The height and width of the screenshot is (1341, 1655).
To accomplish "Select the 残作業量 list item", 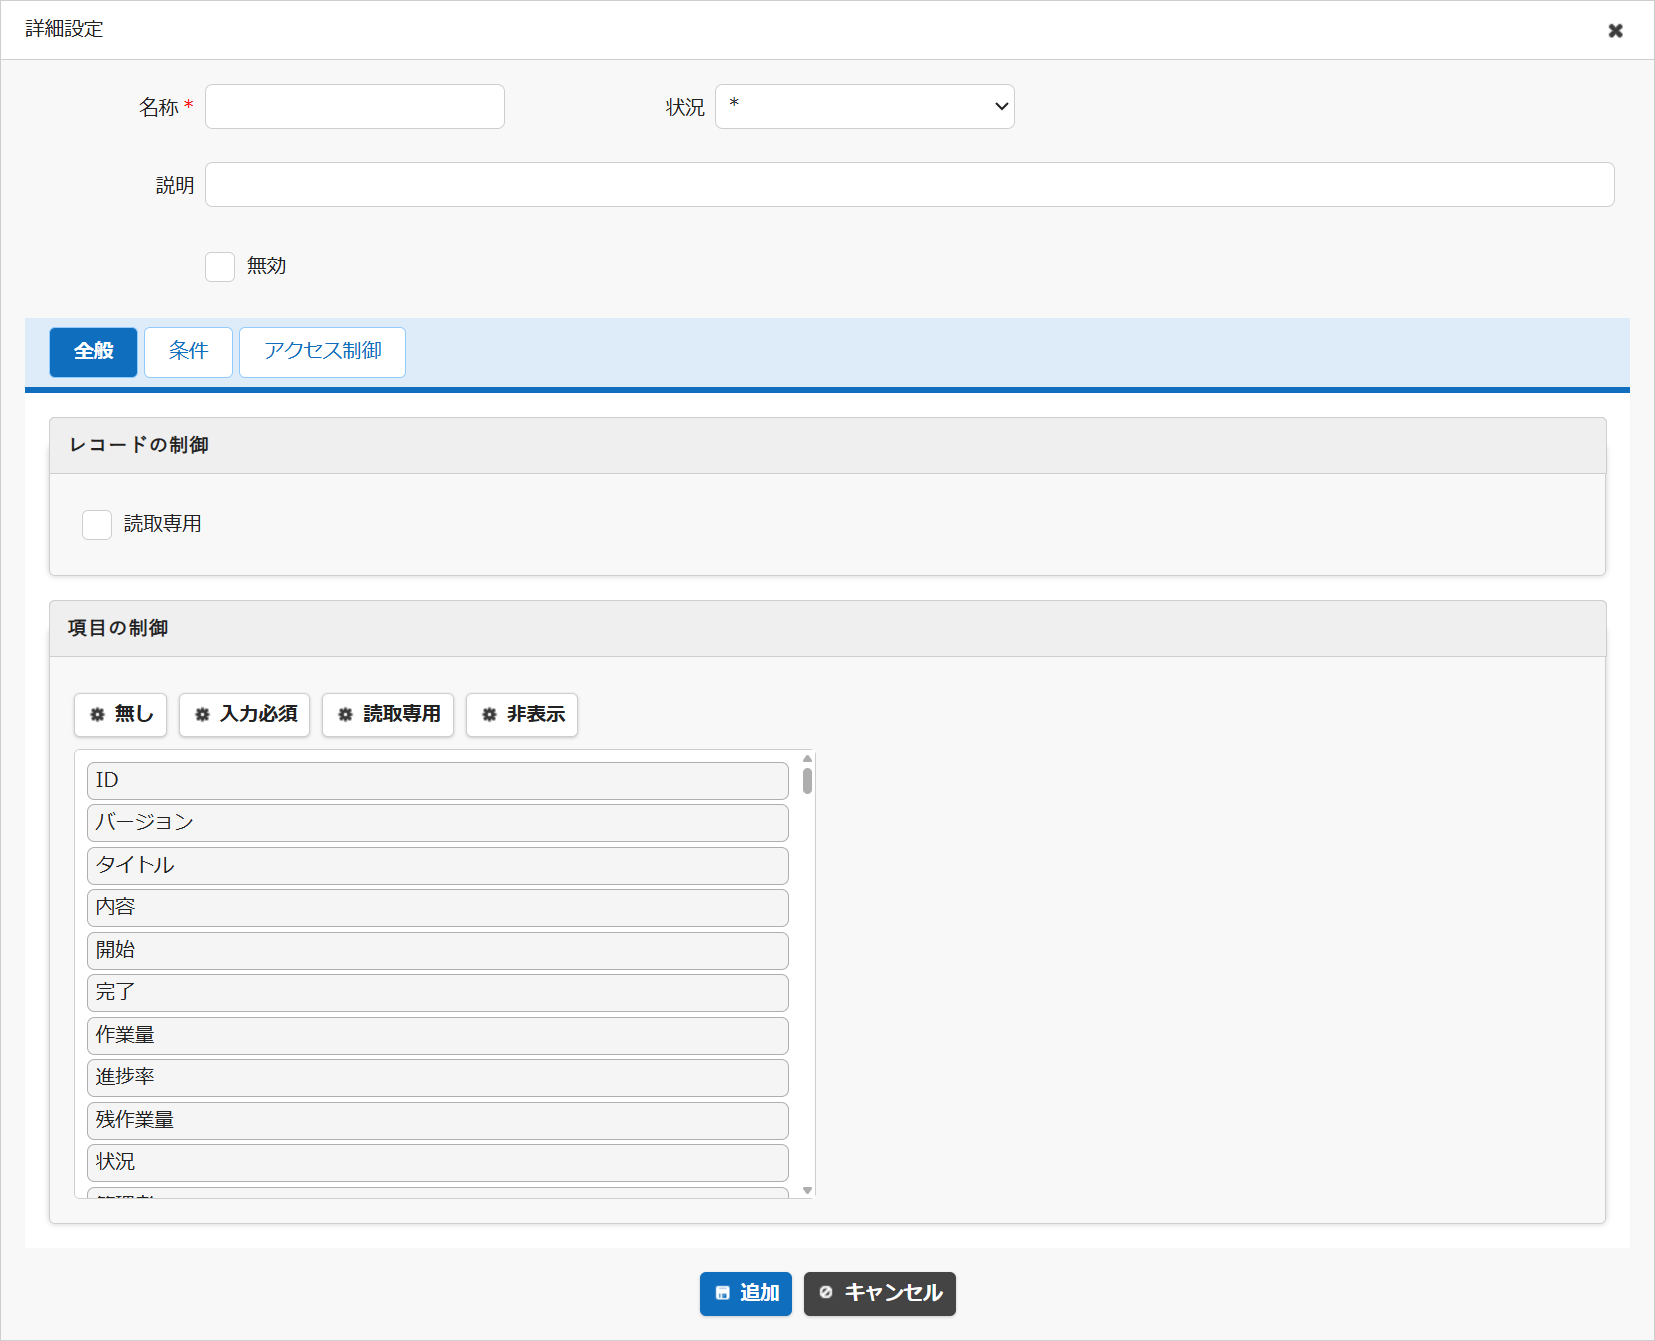I will 438,1121.
